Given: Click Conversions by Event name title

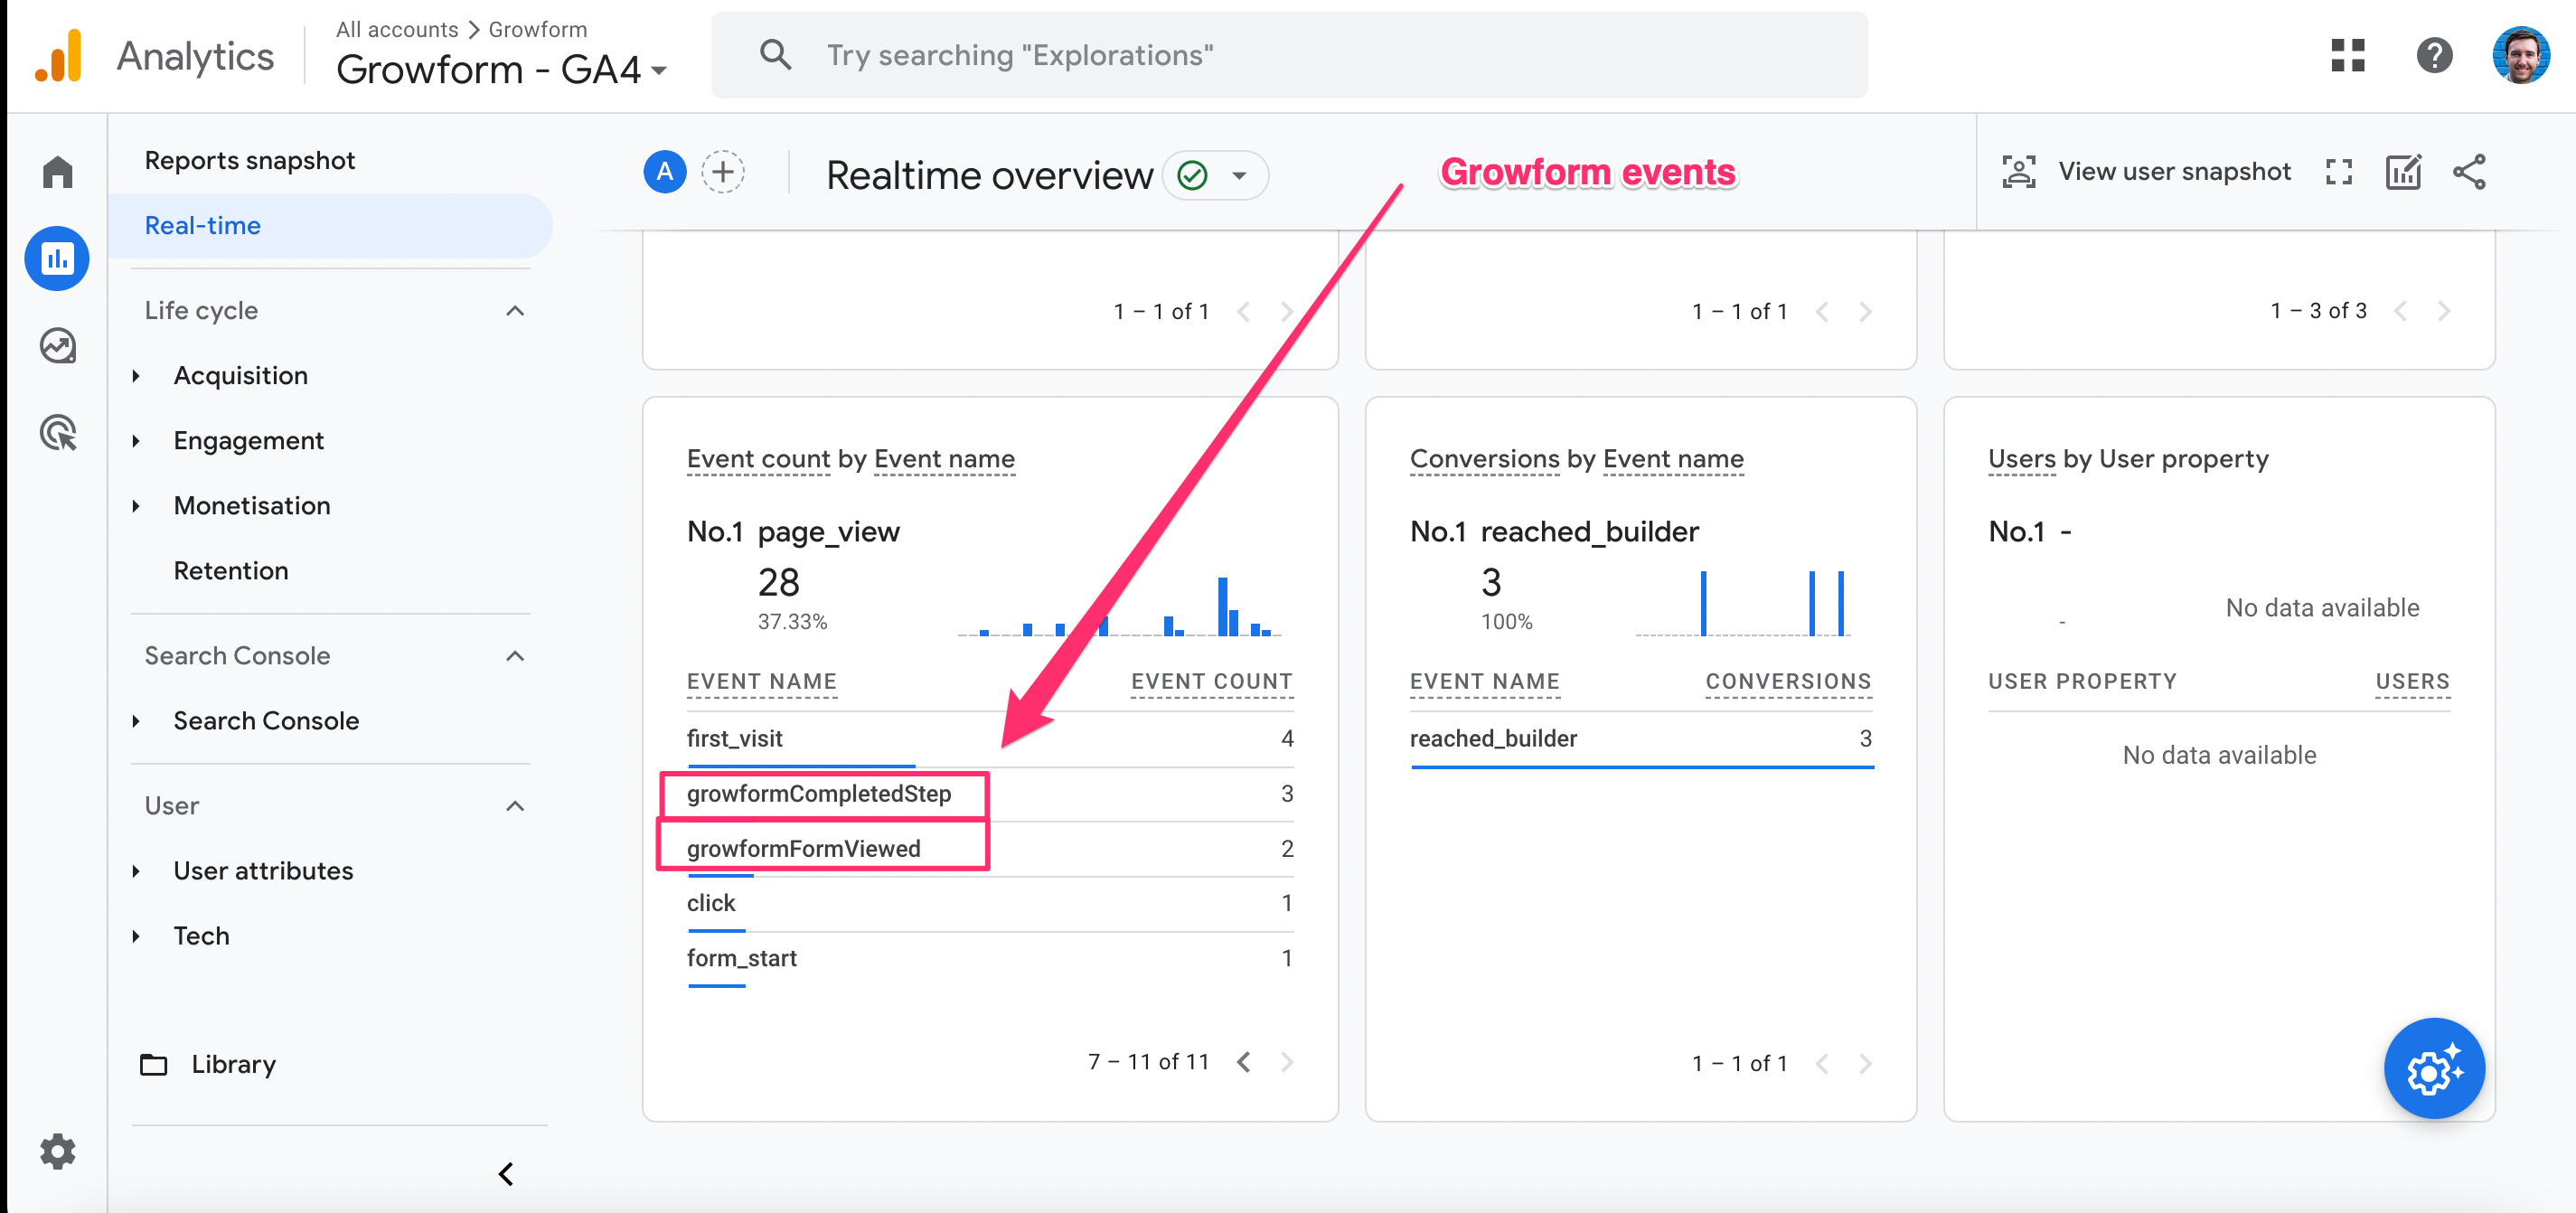Looking at the screenshot, I should [x=1577, y=459].
